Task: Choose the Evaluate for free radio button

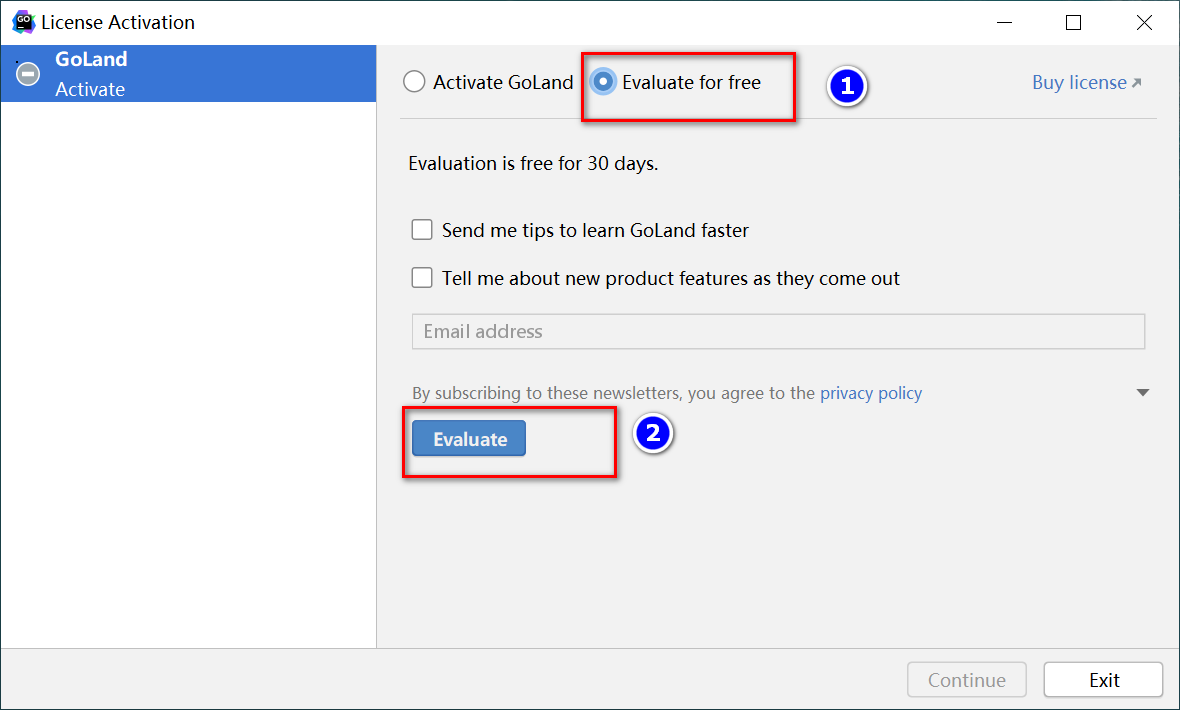Action: (603, 82)
